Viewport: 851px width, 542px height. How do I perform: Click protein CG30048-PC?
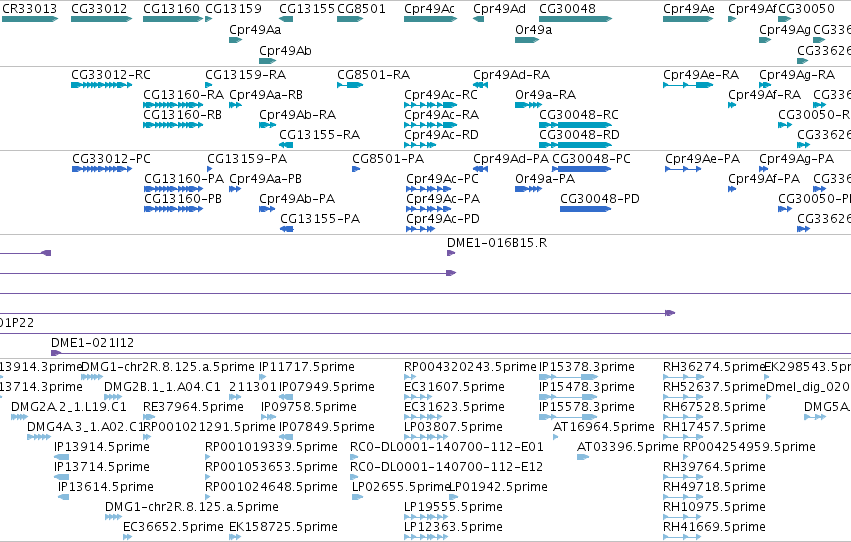[592, 159]
